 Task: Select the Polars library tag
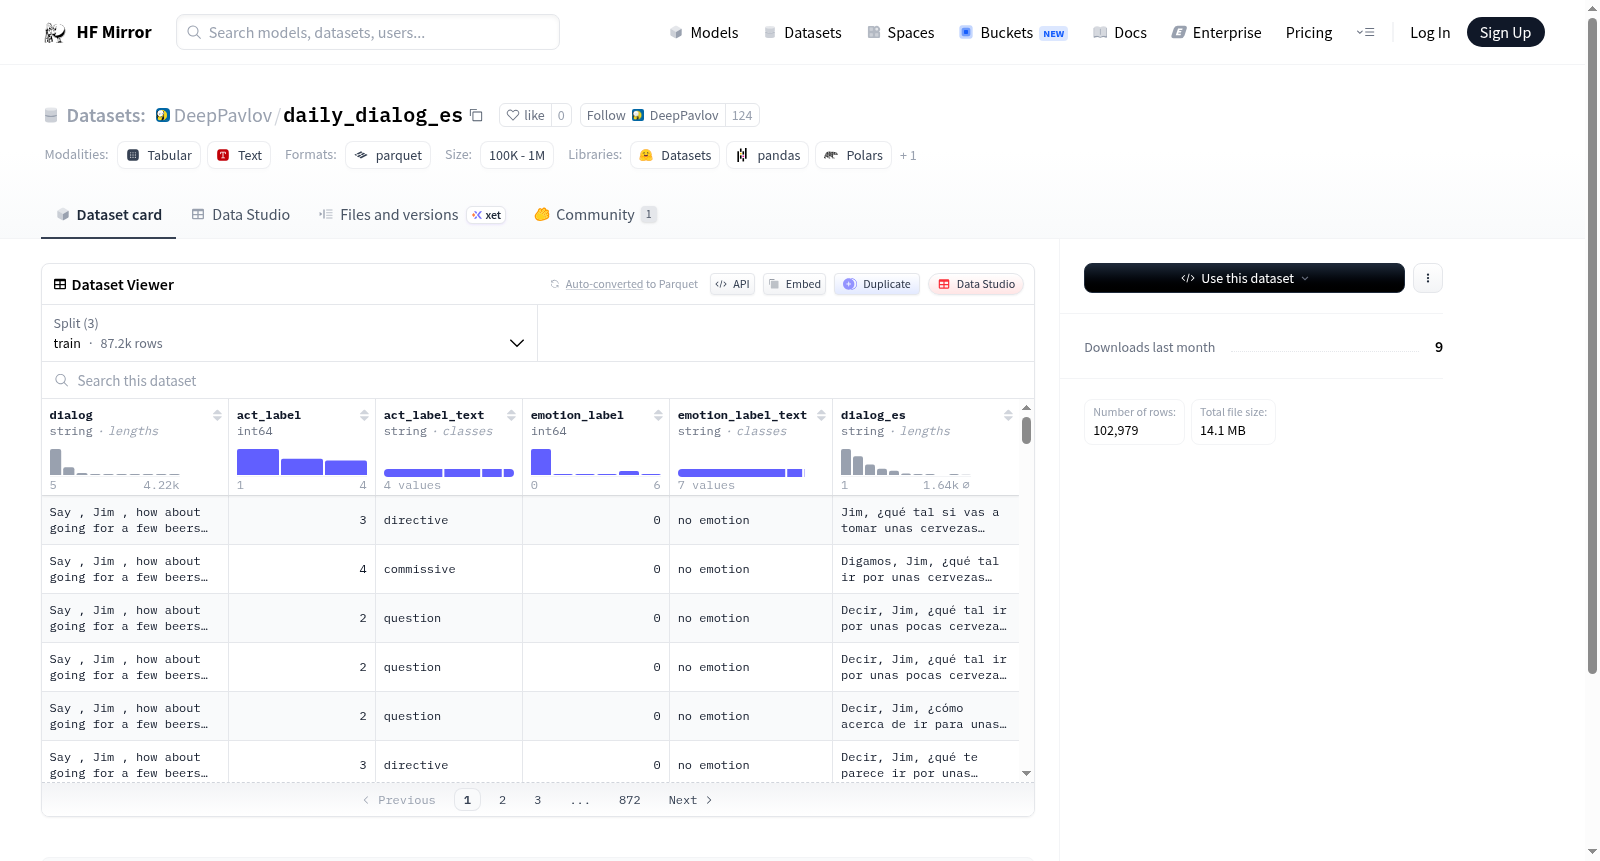tap(854, 155)
